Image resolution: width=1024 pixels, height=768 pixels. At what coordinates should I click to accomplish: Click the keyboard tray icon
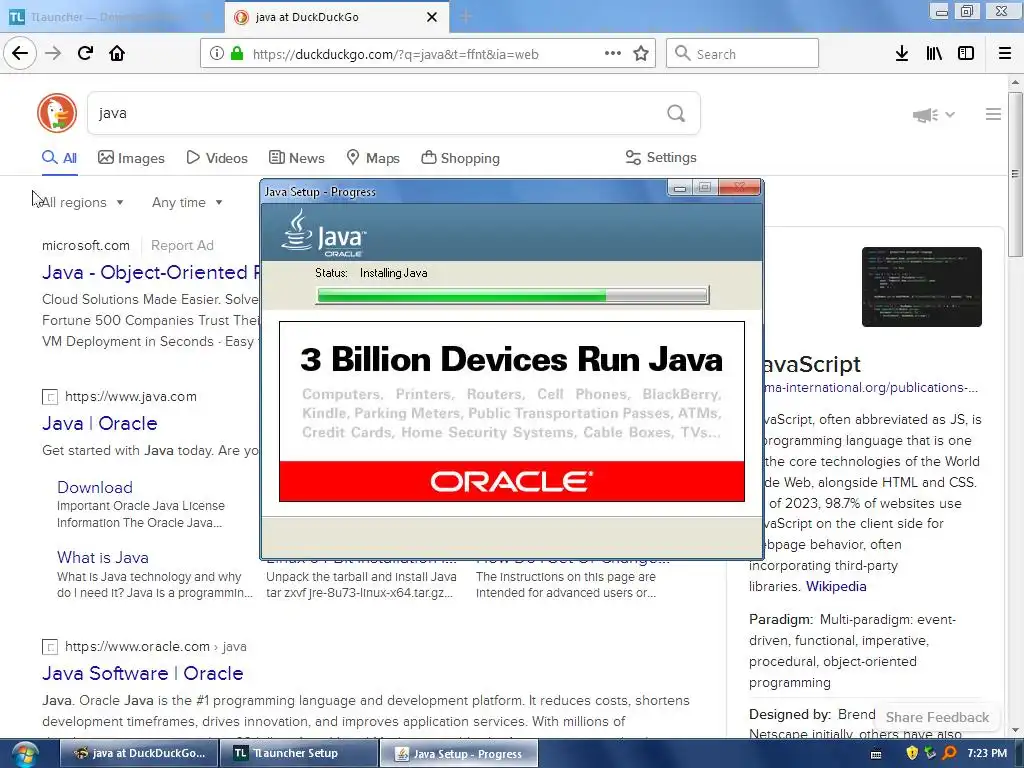(876, 754)
